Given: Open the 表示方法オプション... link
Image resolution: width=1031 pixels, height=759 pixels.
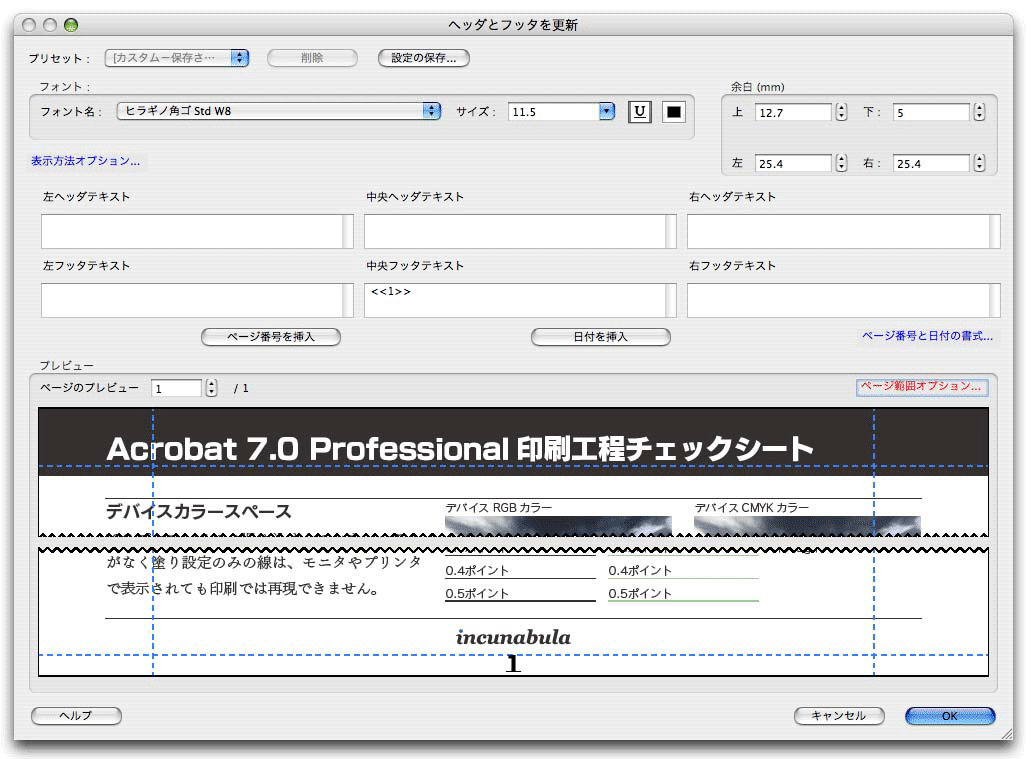Looking at the screenshot, I should pos(85,161).
